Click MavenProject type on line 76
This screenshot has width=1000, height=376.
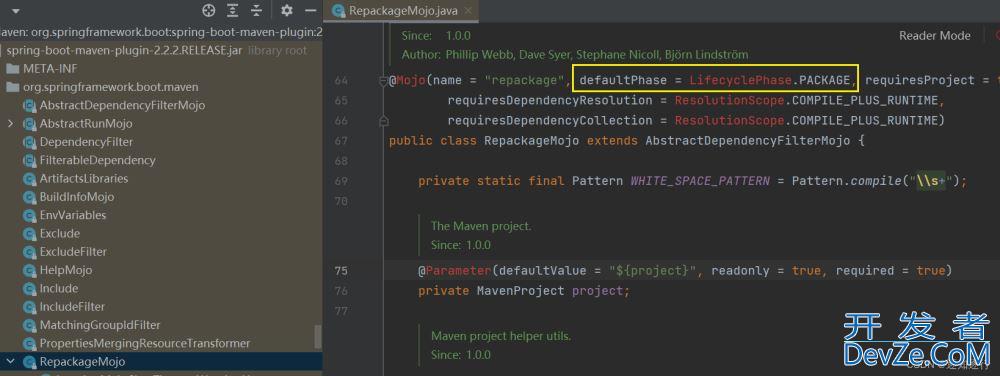click(x=520, y=291)
